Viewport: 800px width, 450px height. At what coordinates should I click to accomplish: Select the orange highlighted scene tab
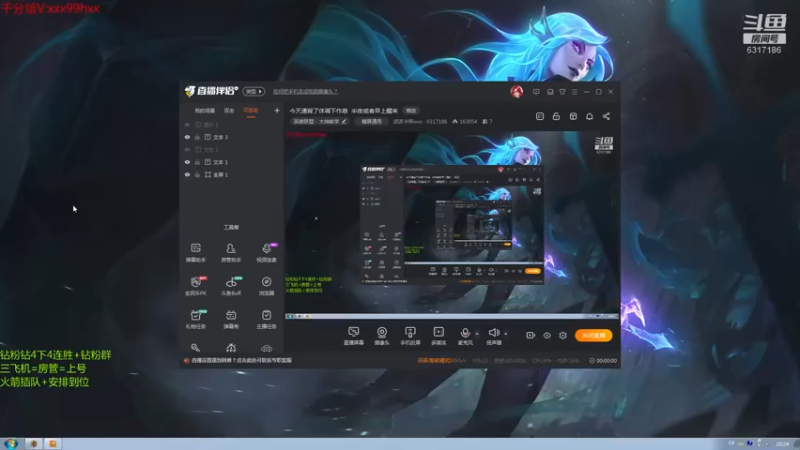251,111
